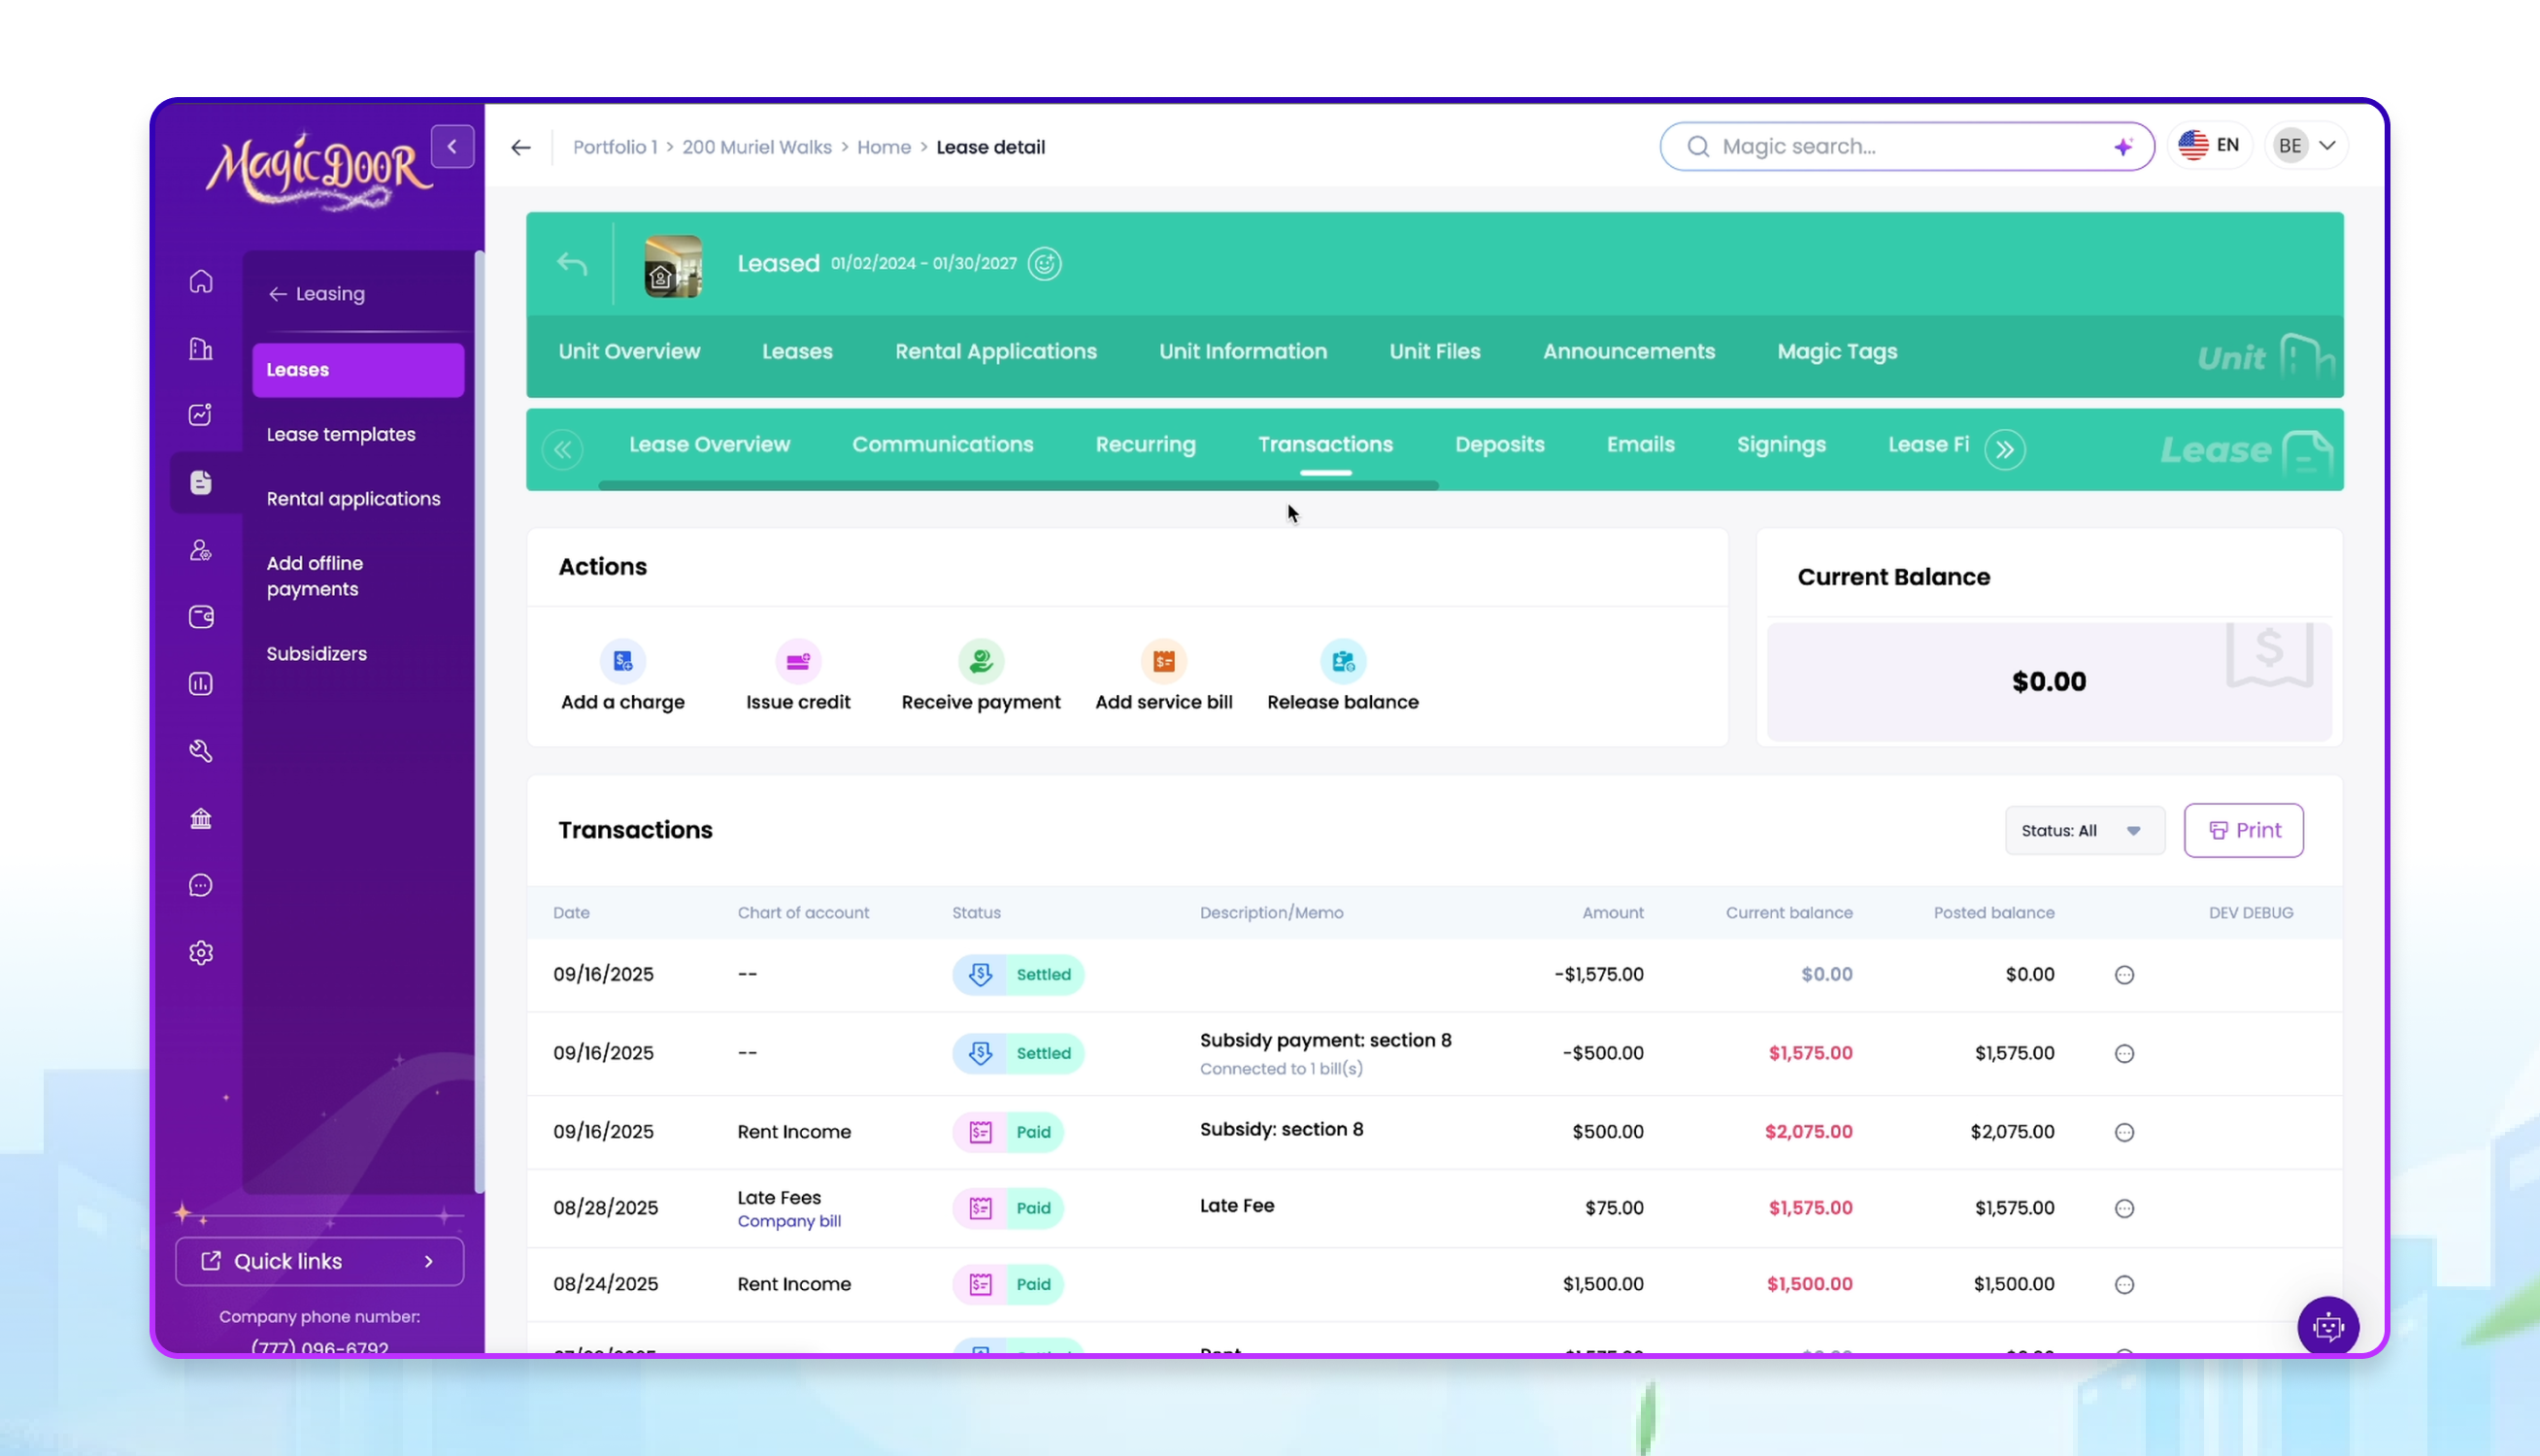Select the Transactions tab
This screenshot has height=1456, width=2540.
click(1325, 445)
